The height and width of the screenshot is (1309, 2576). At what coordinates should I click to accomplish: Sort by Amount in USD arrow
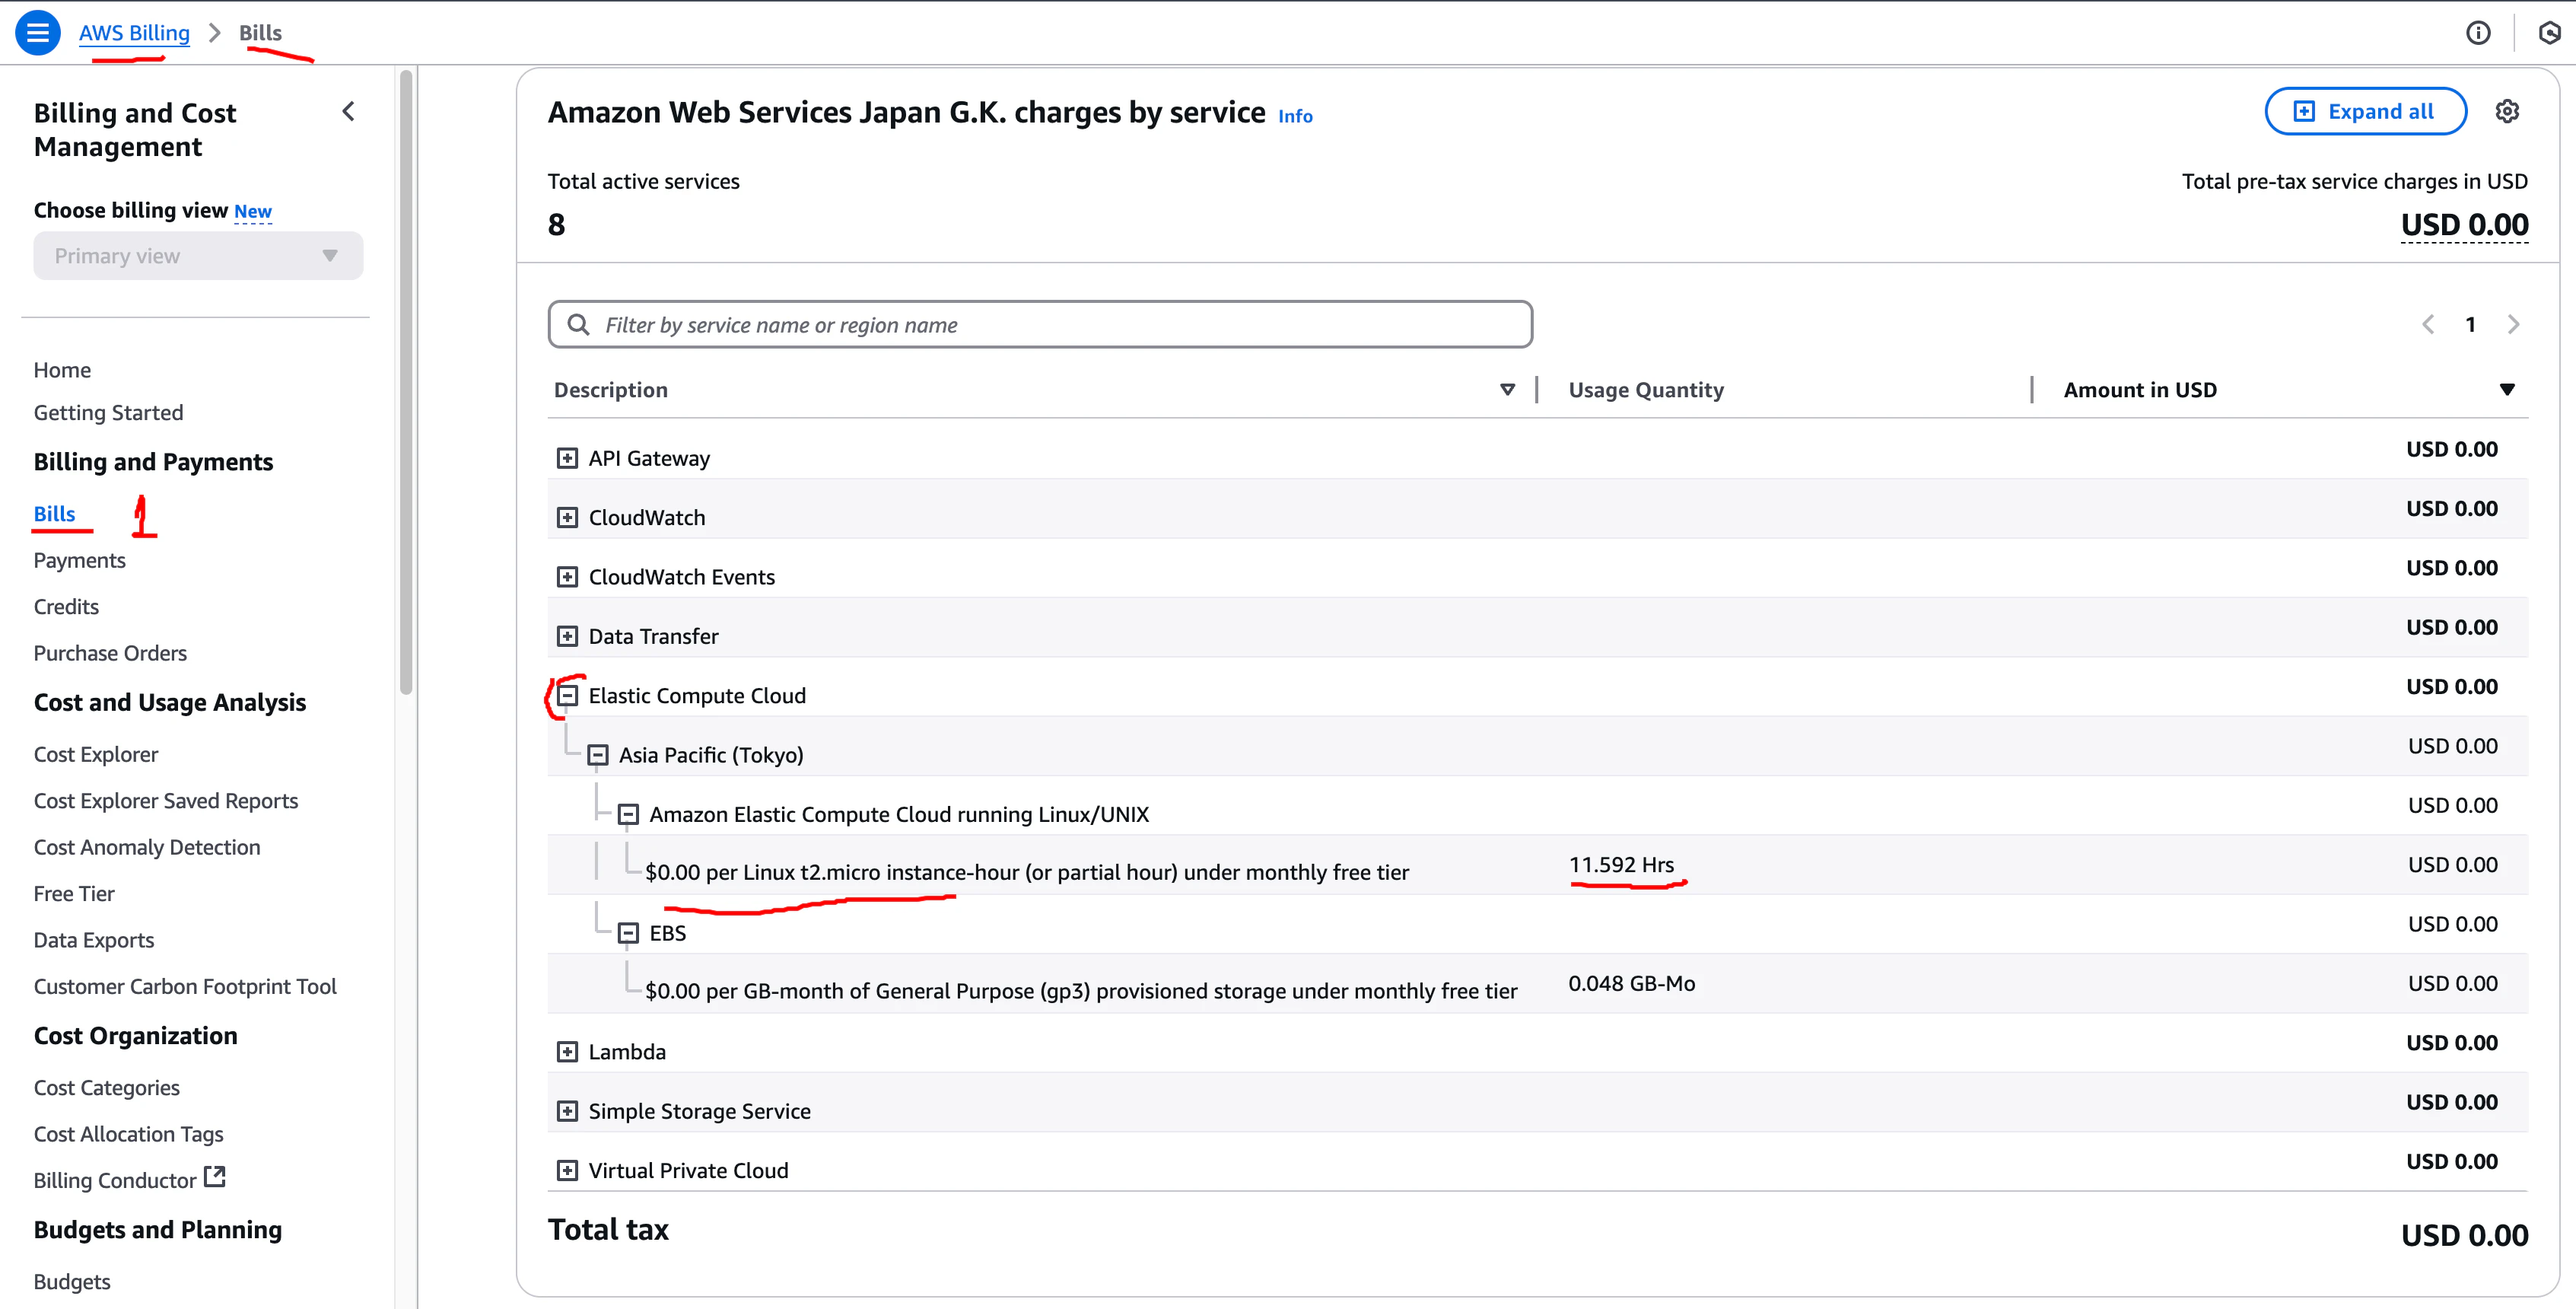(x=2507, y=390)
